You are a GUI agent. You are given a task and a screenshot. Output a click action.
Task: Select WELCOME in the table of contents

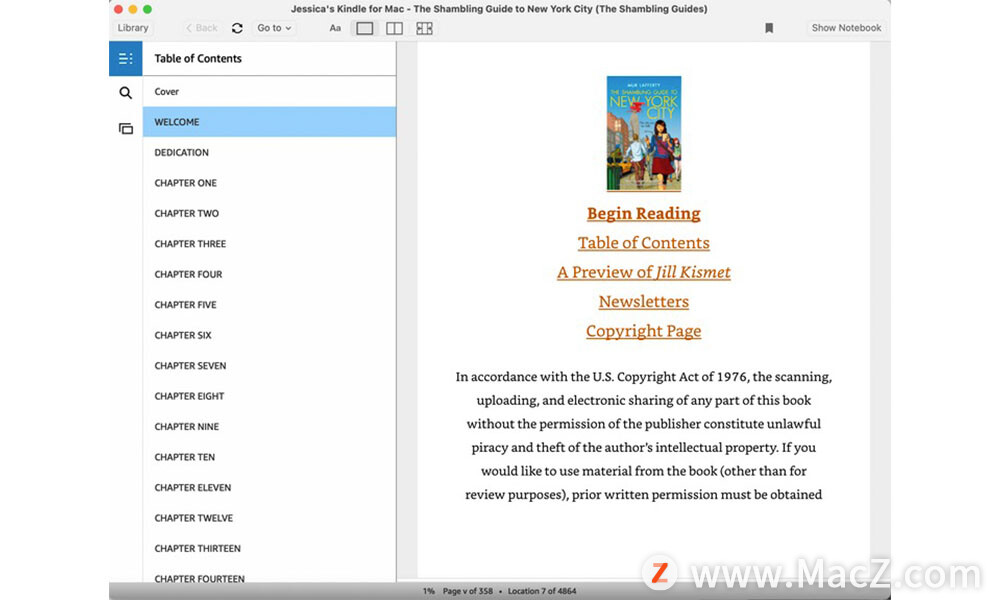tap(269, 122)
